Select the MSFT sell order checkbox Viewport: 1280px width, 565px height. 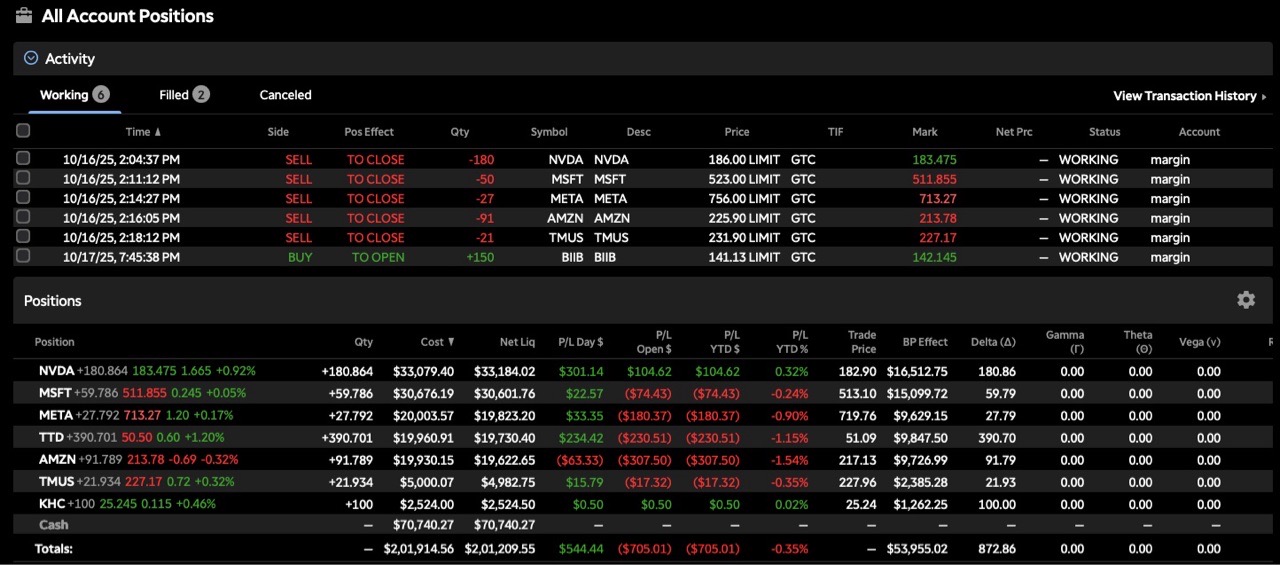pos(23,178)
